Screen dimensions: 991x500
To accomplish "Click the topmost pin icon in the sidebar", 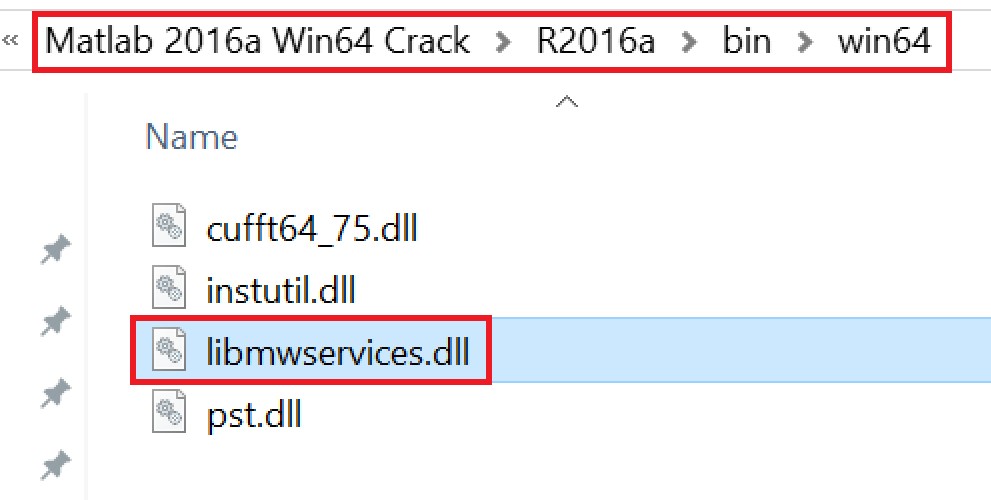I will click(55, 250).
